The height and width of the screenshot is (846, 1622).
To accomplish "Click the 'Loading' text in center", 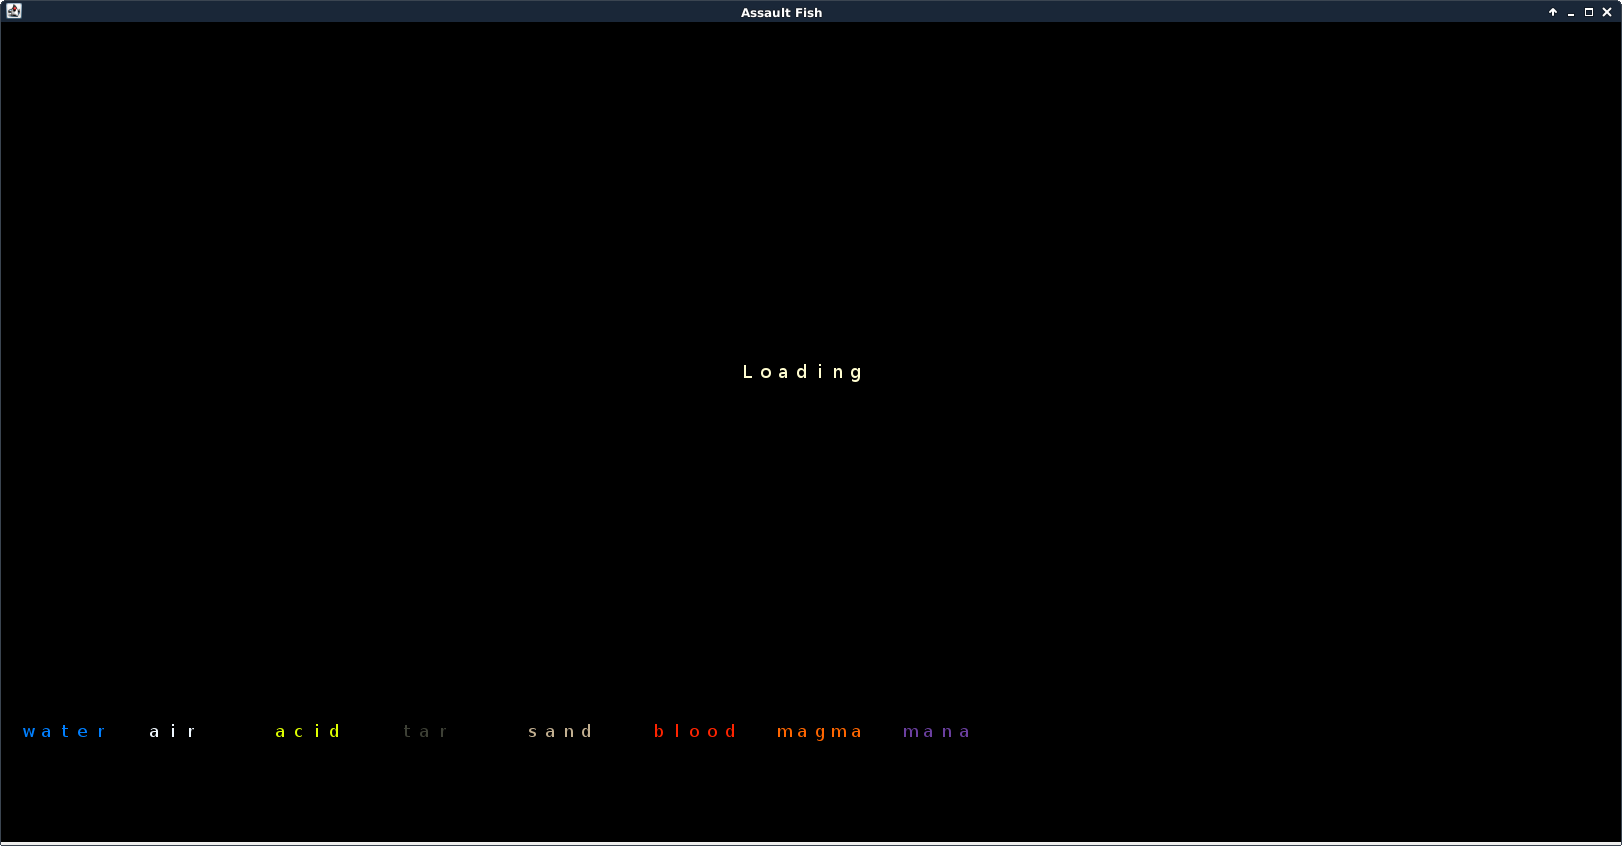I will tap(803, 372).
